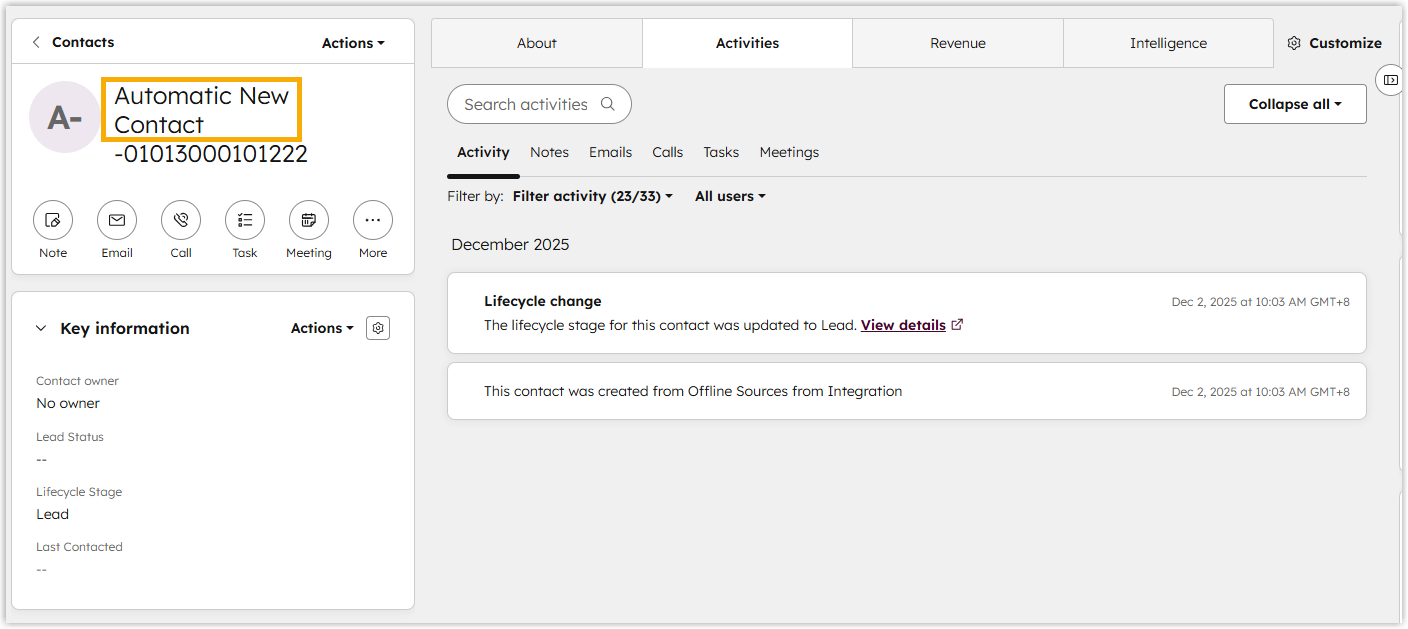
Task: Click the Note icon button
Action: [x=53, y=220]
